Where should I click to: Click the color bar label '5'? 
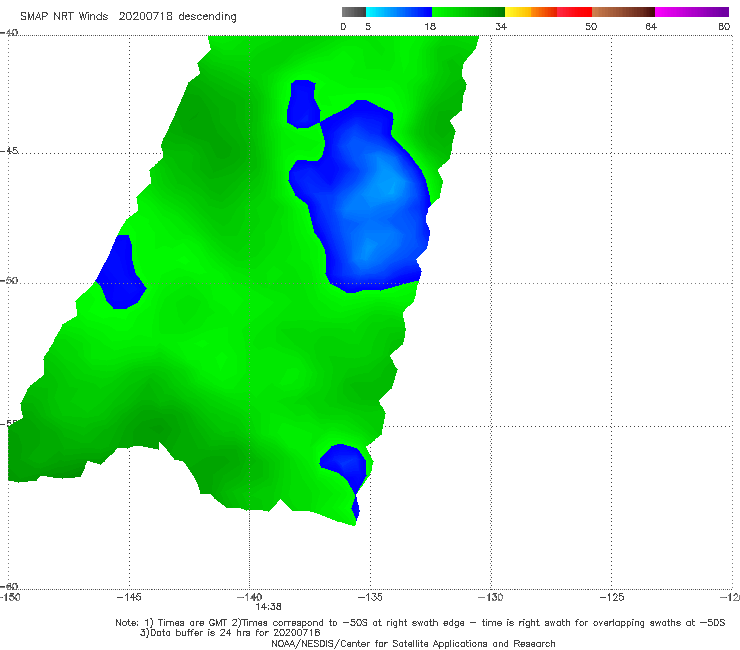coord(368,27)
